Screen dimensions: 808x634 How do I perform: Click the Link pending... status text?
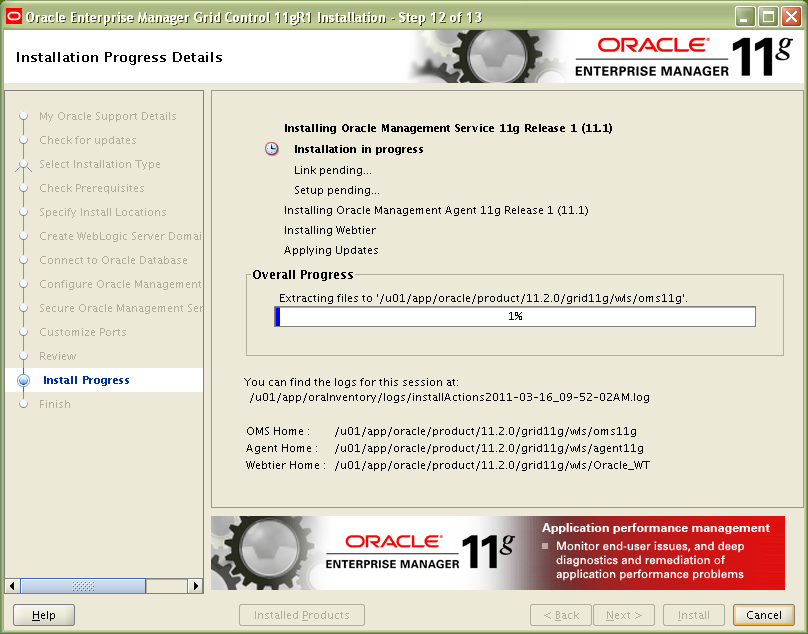pos(332,170)
